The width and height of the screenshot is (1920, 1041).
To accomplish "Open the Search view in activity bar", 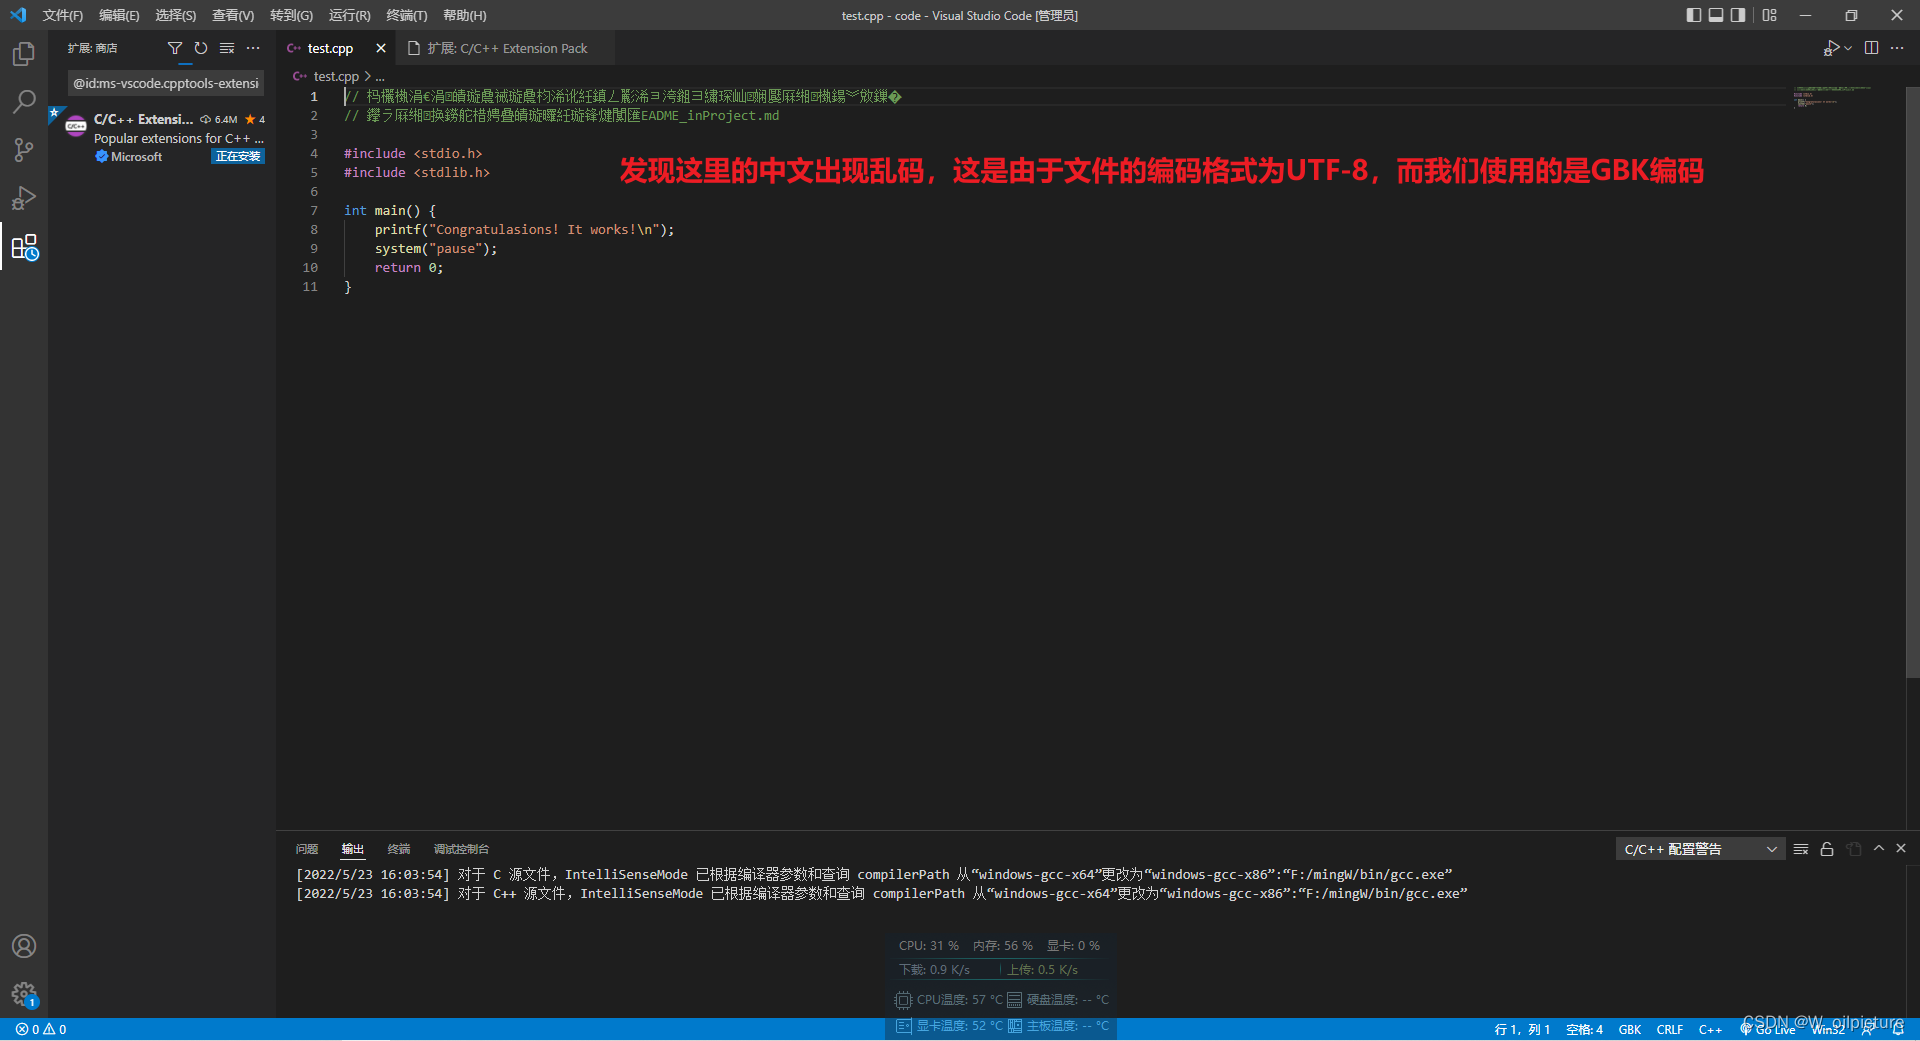I will (24, 102).
